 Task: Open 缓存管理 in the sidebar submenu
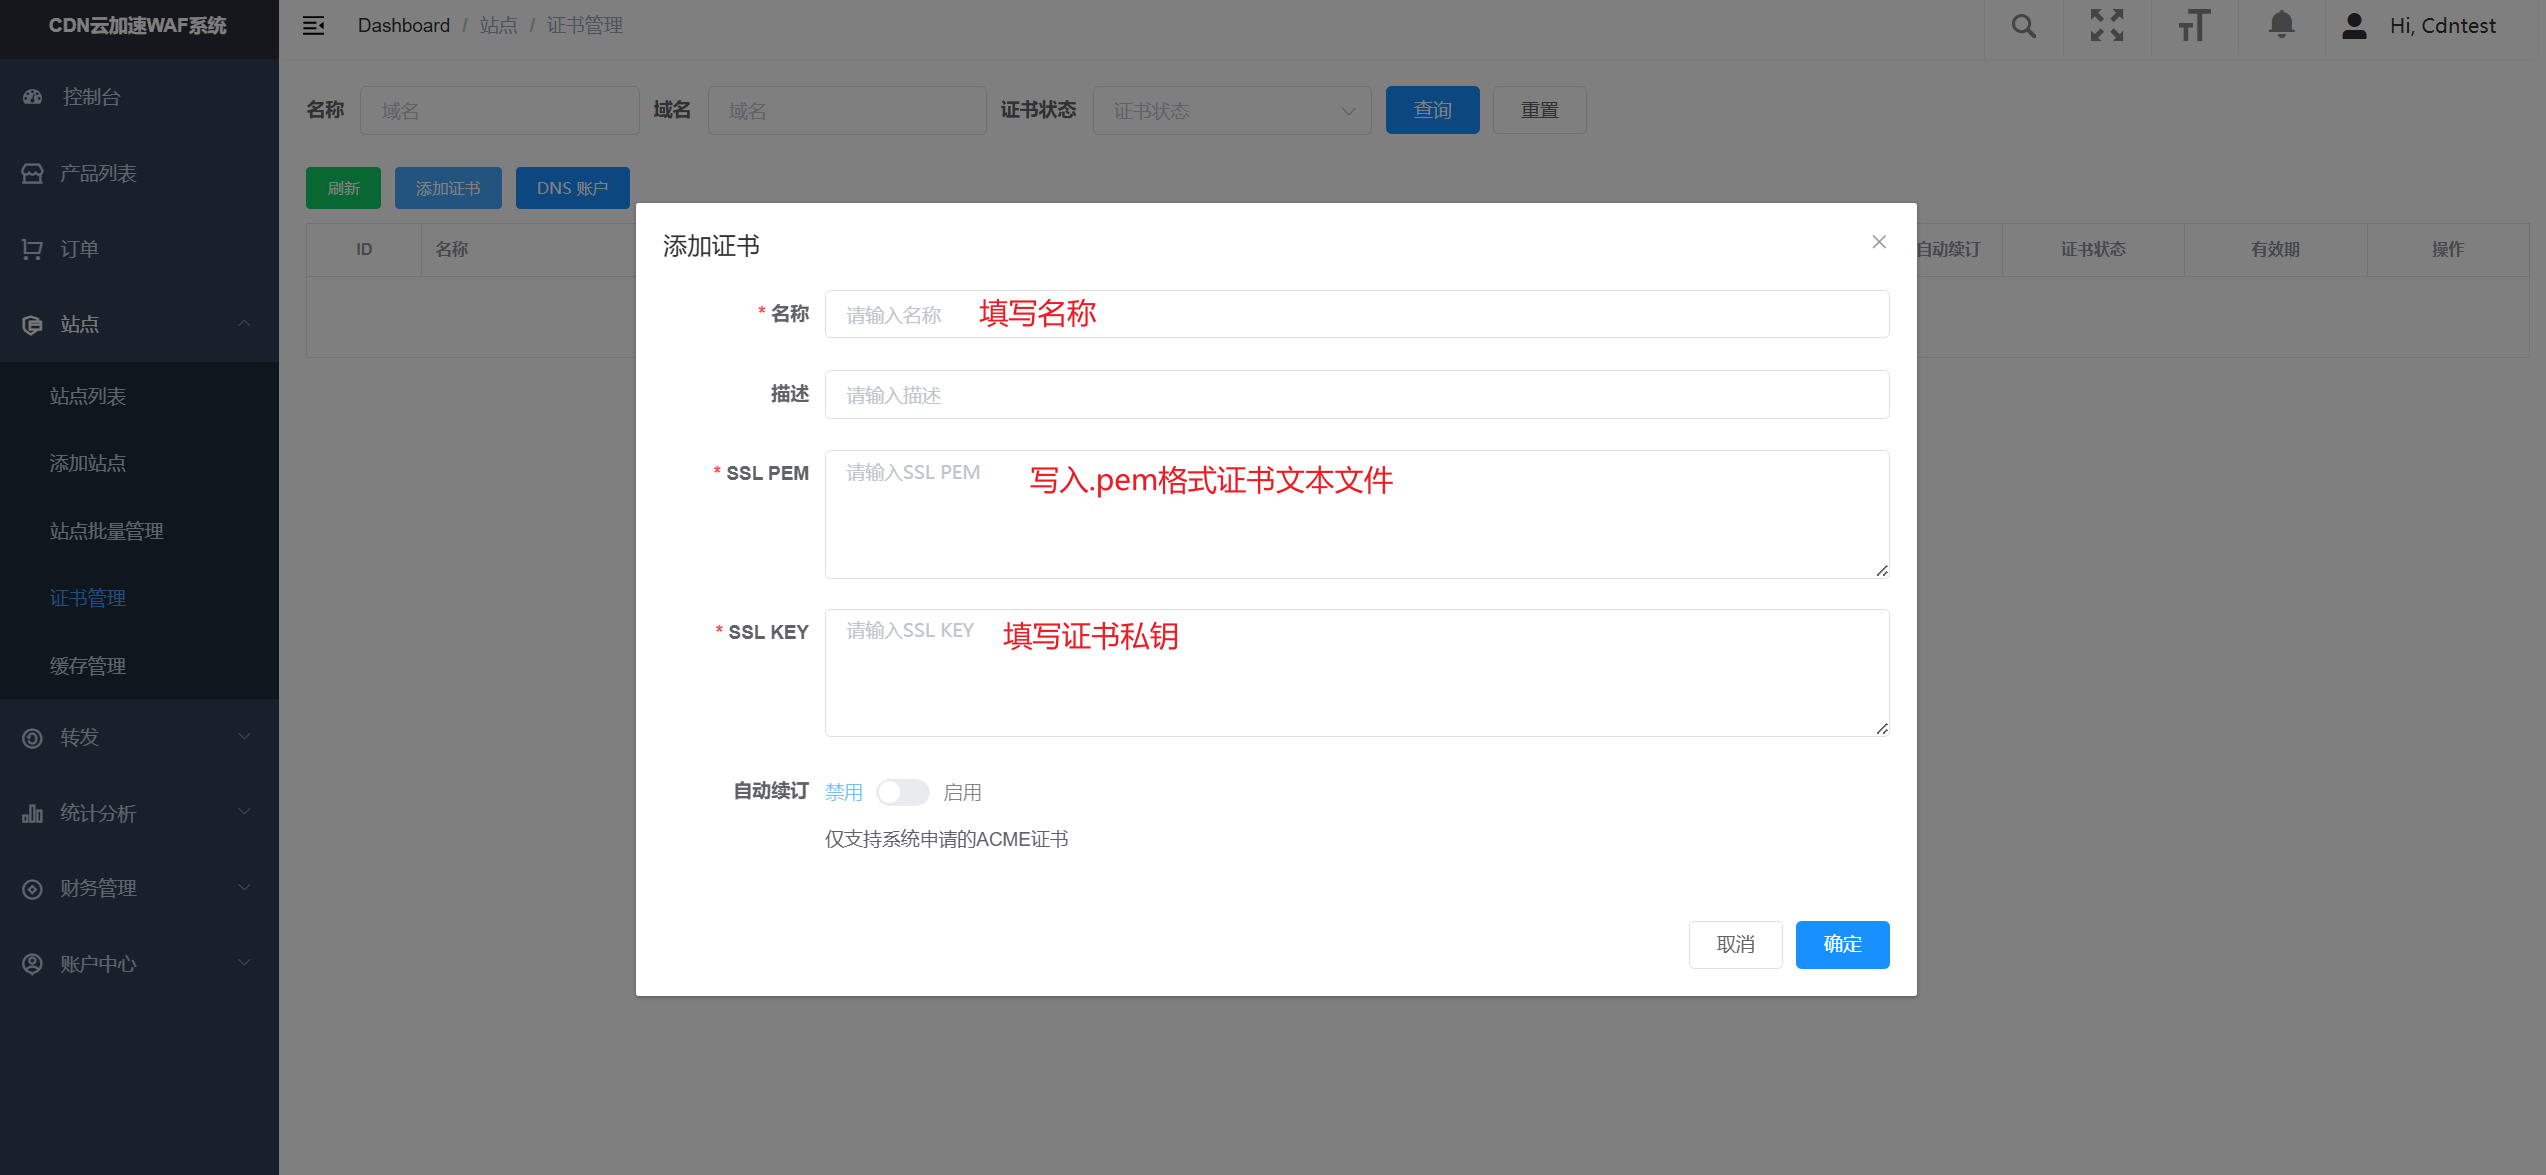click(88, 666)
